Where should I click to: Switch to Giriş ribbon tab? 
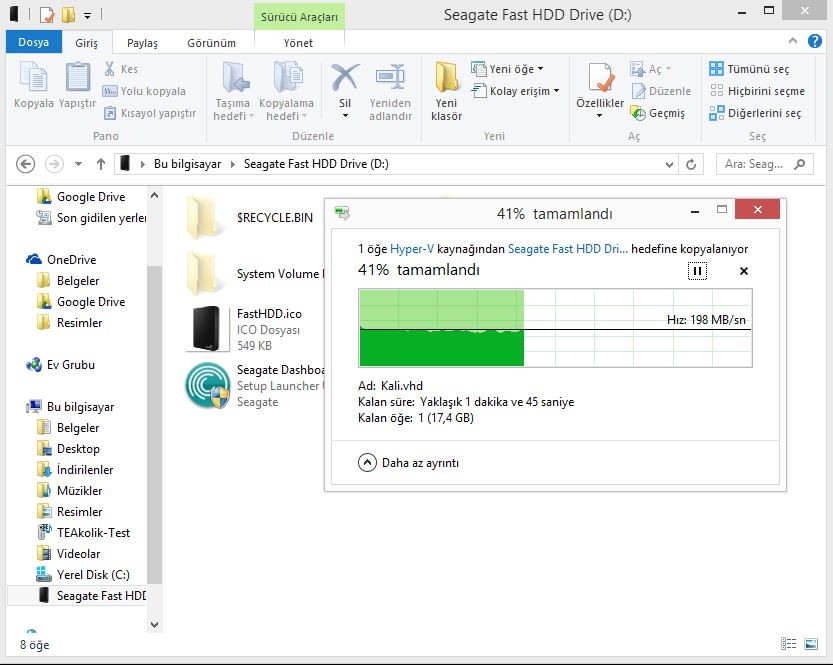click(86, 43)
